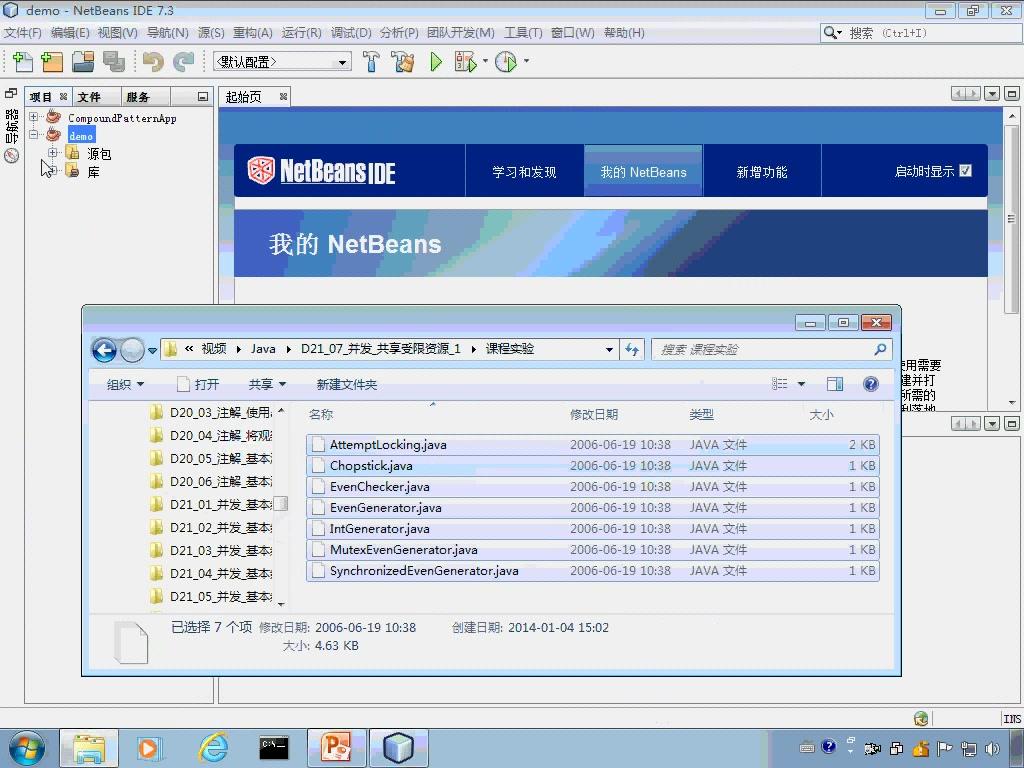
Task: Click the Undo arrow icon
Action: click(153, 62)
